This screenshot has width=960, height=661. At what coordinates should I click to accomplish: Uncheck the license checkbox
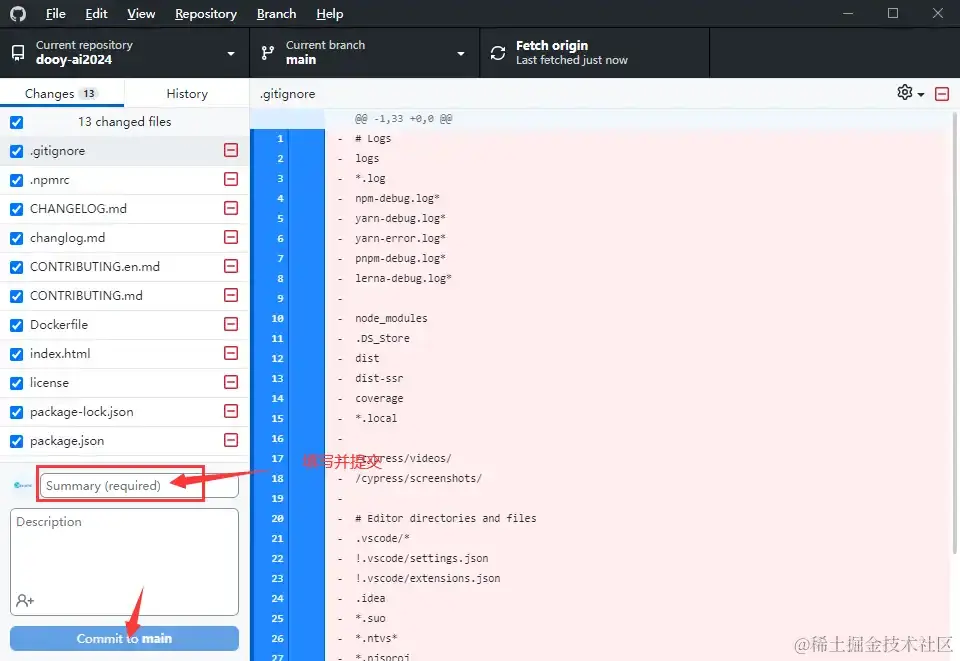pos(17,383)
